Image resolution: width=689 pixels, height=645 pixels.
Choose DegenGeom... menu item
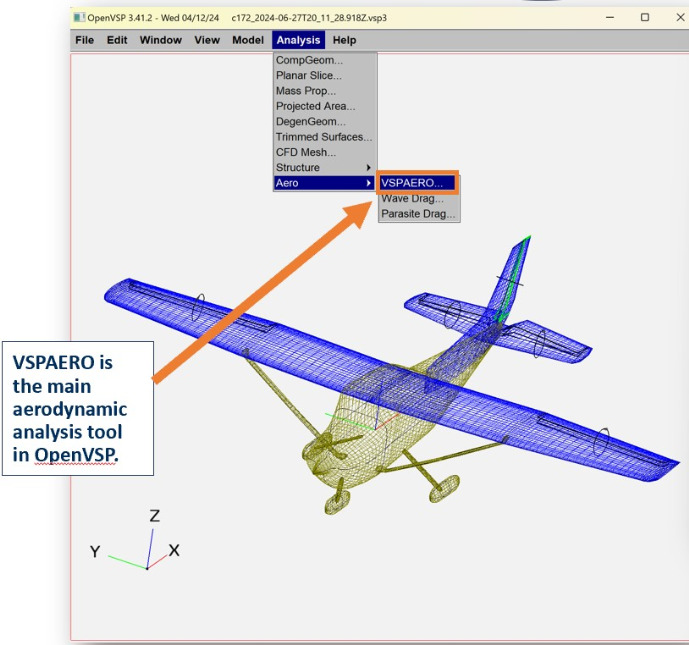312,121
